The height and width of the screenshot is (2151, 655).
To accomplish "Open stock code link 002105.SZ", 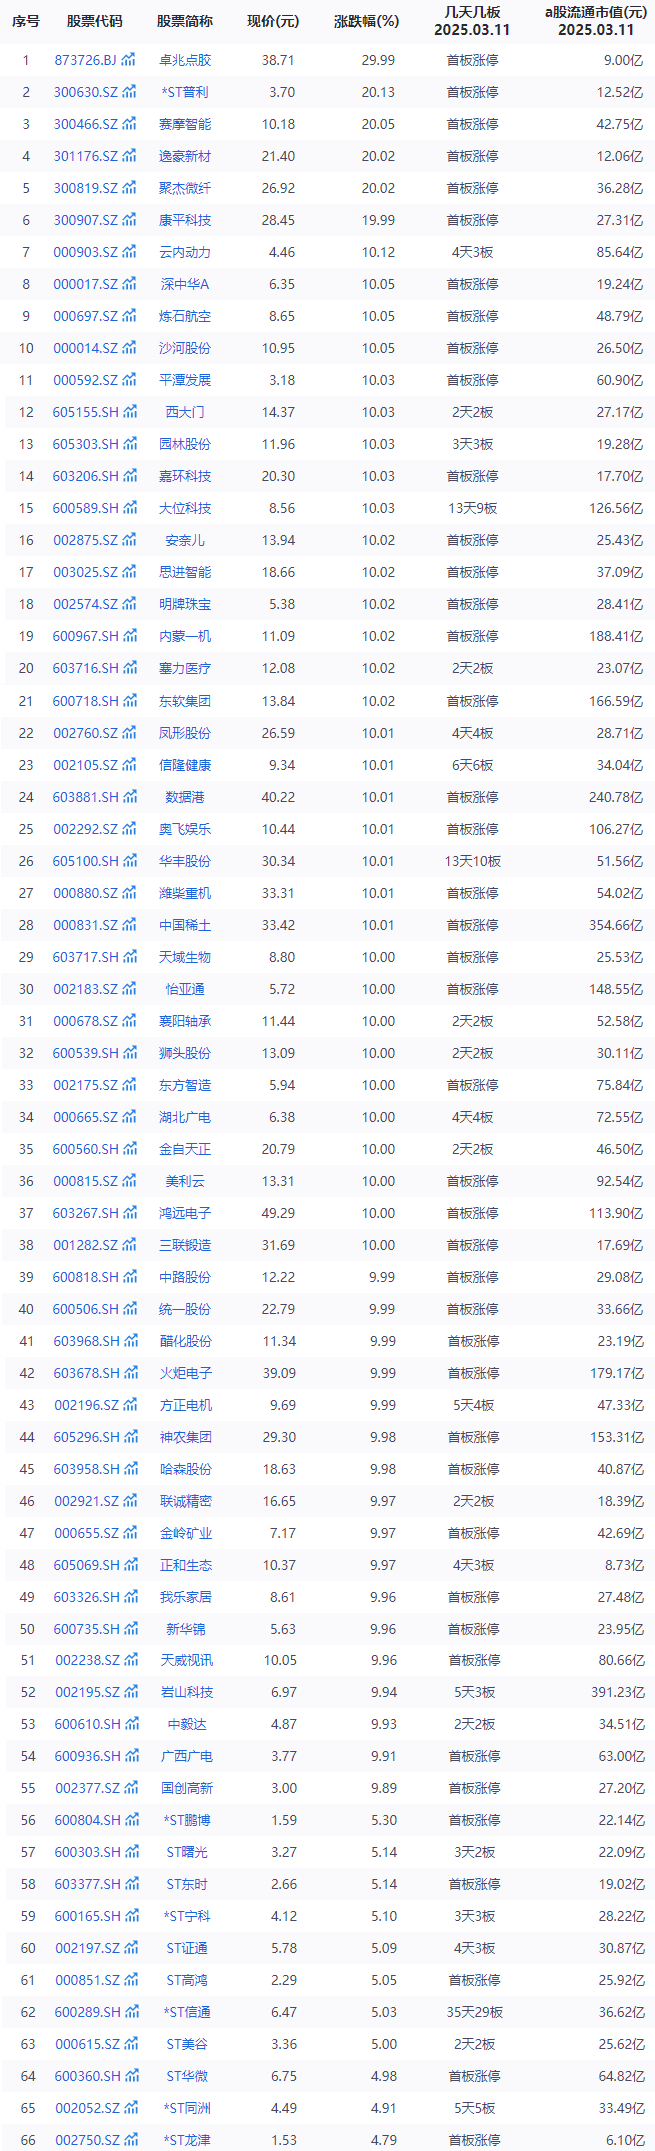I will [x=86, y=765].
